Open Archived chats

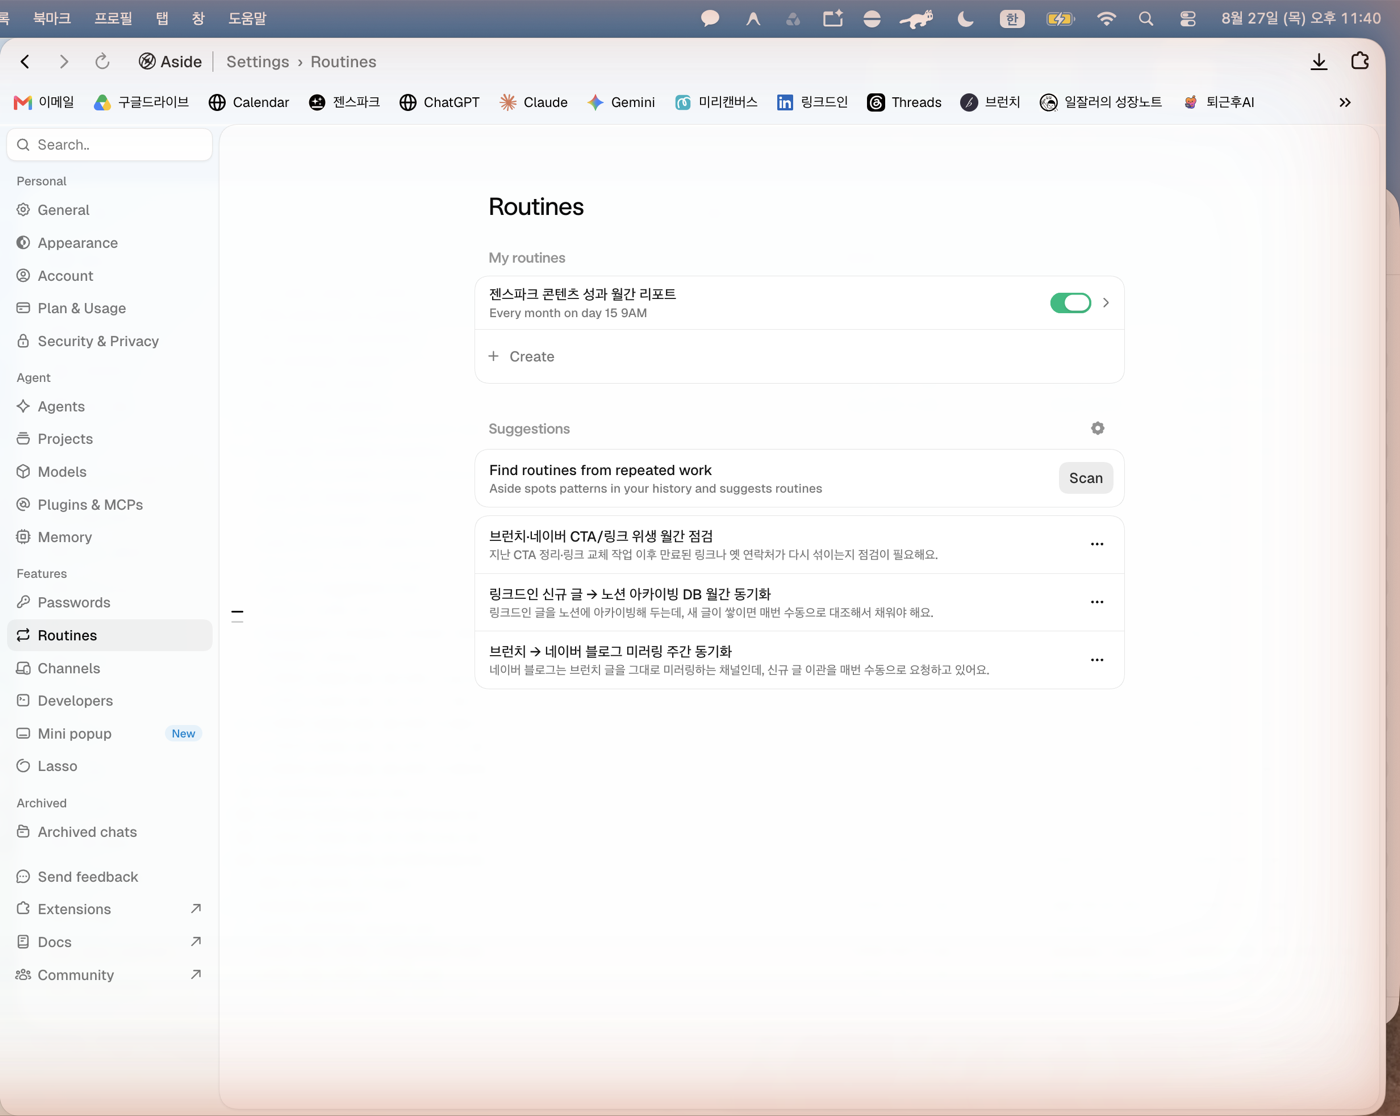[x=110, y=832]
